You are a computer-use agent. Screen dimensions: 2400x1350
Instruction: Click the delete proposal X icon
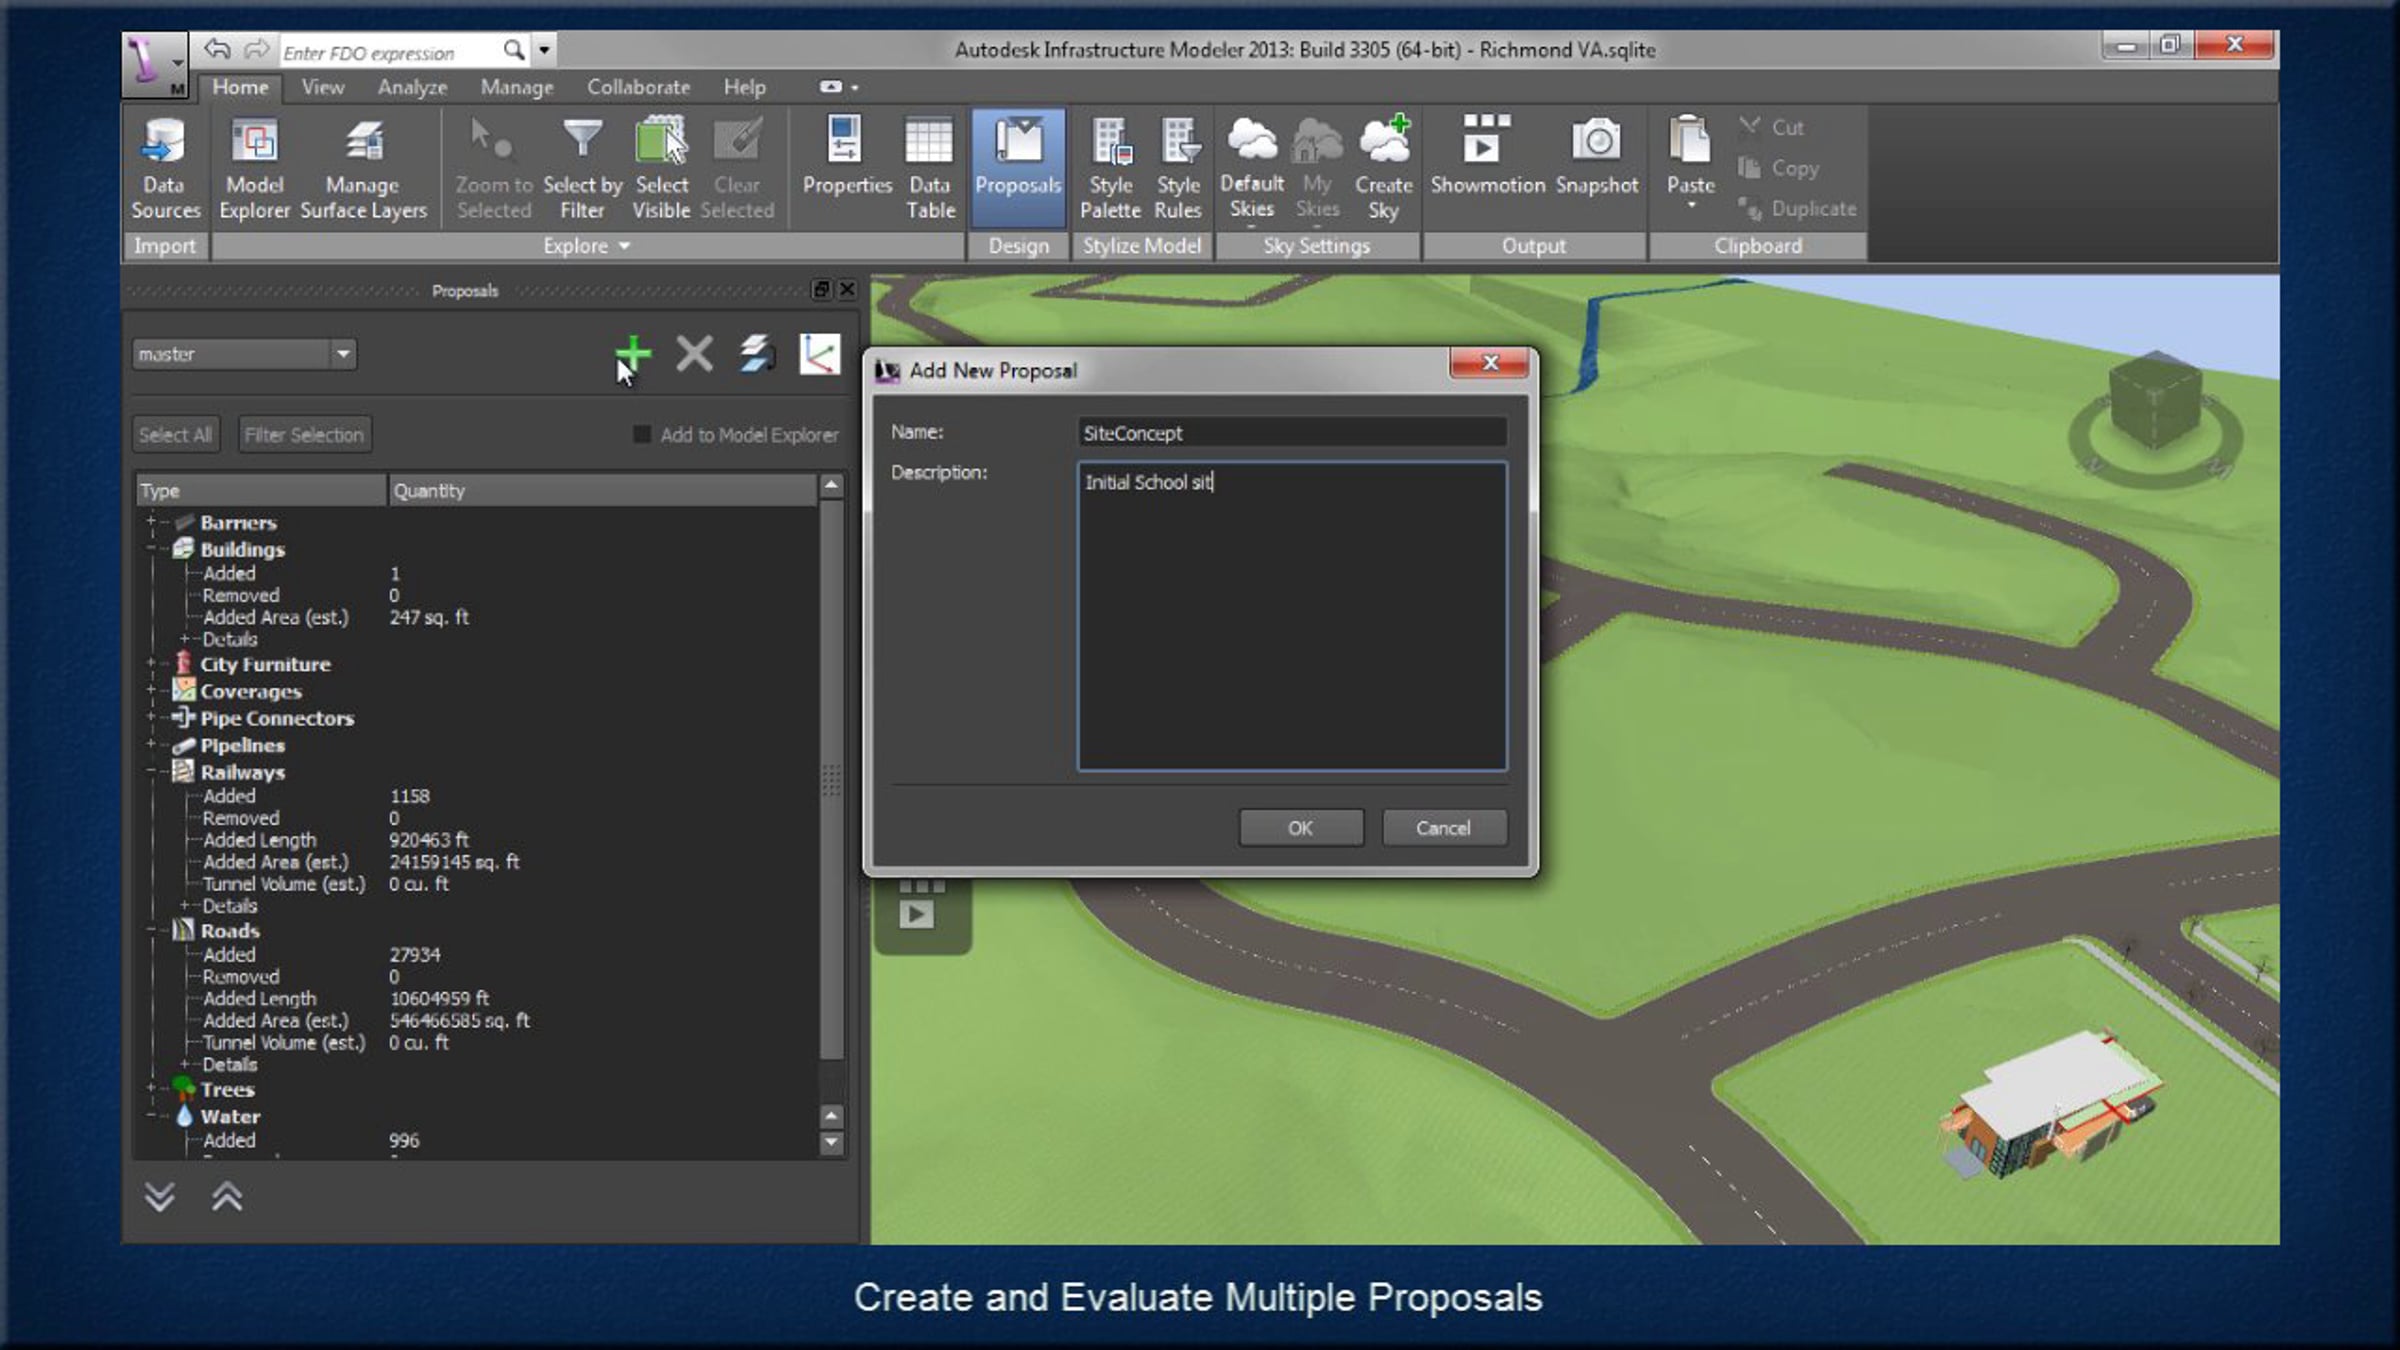694,354
